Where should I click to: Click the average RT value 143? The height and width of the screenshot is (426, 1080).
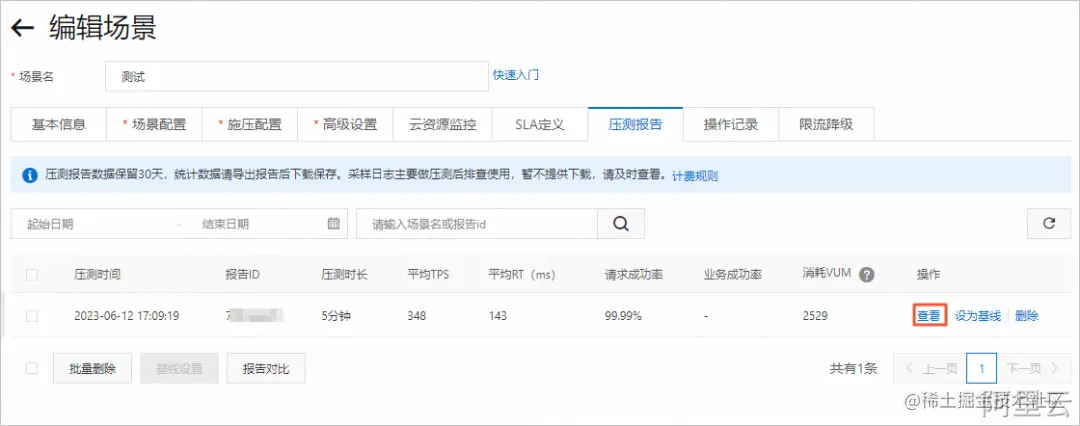(x=498, y=316)
